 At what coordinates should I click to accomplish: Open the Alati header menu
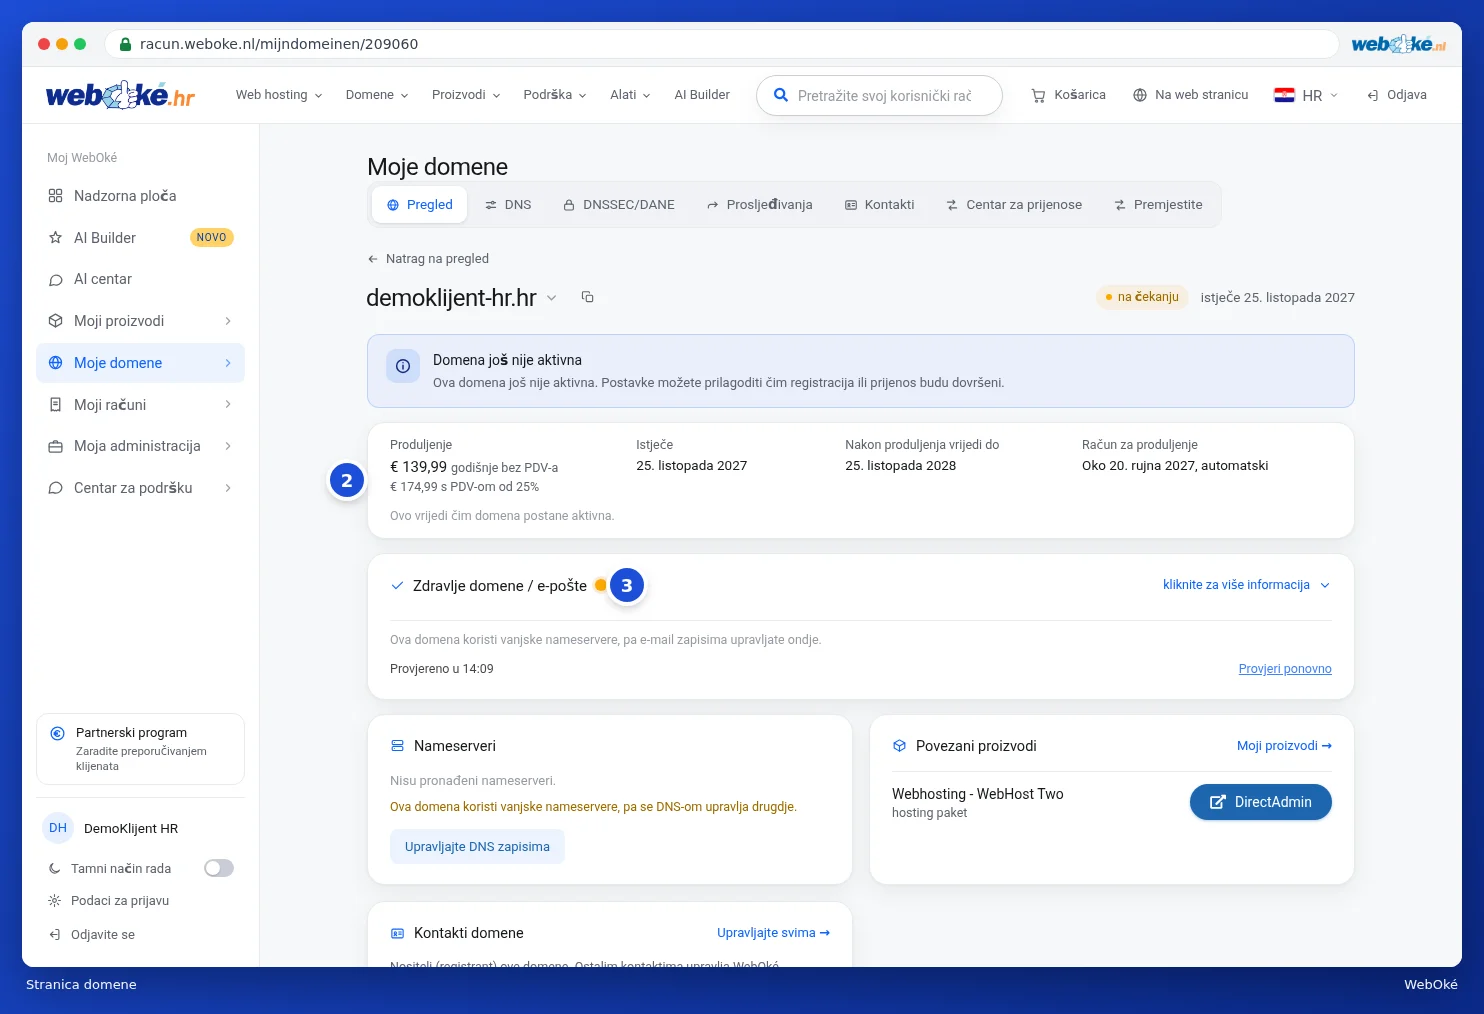[631, 95]
